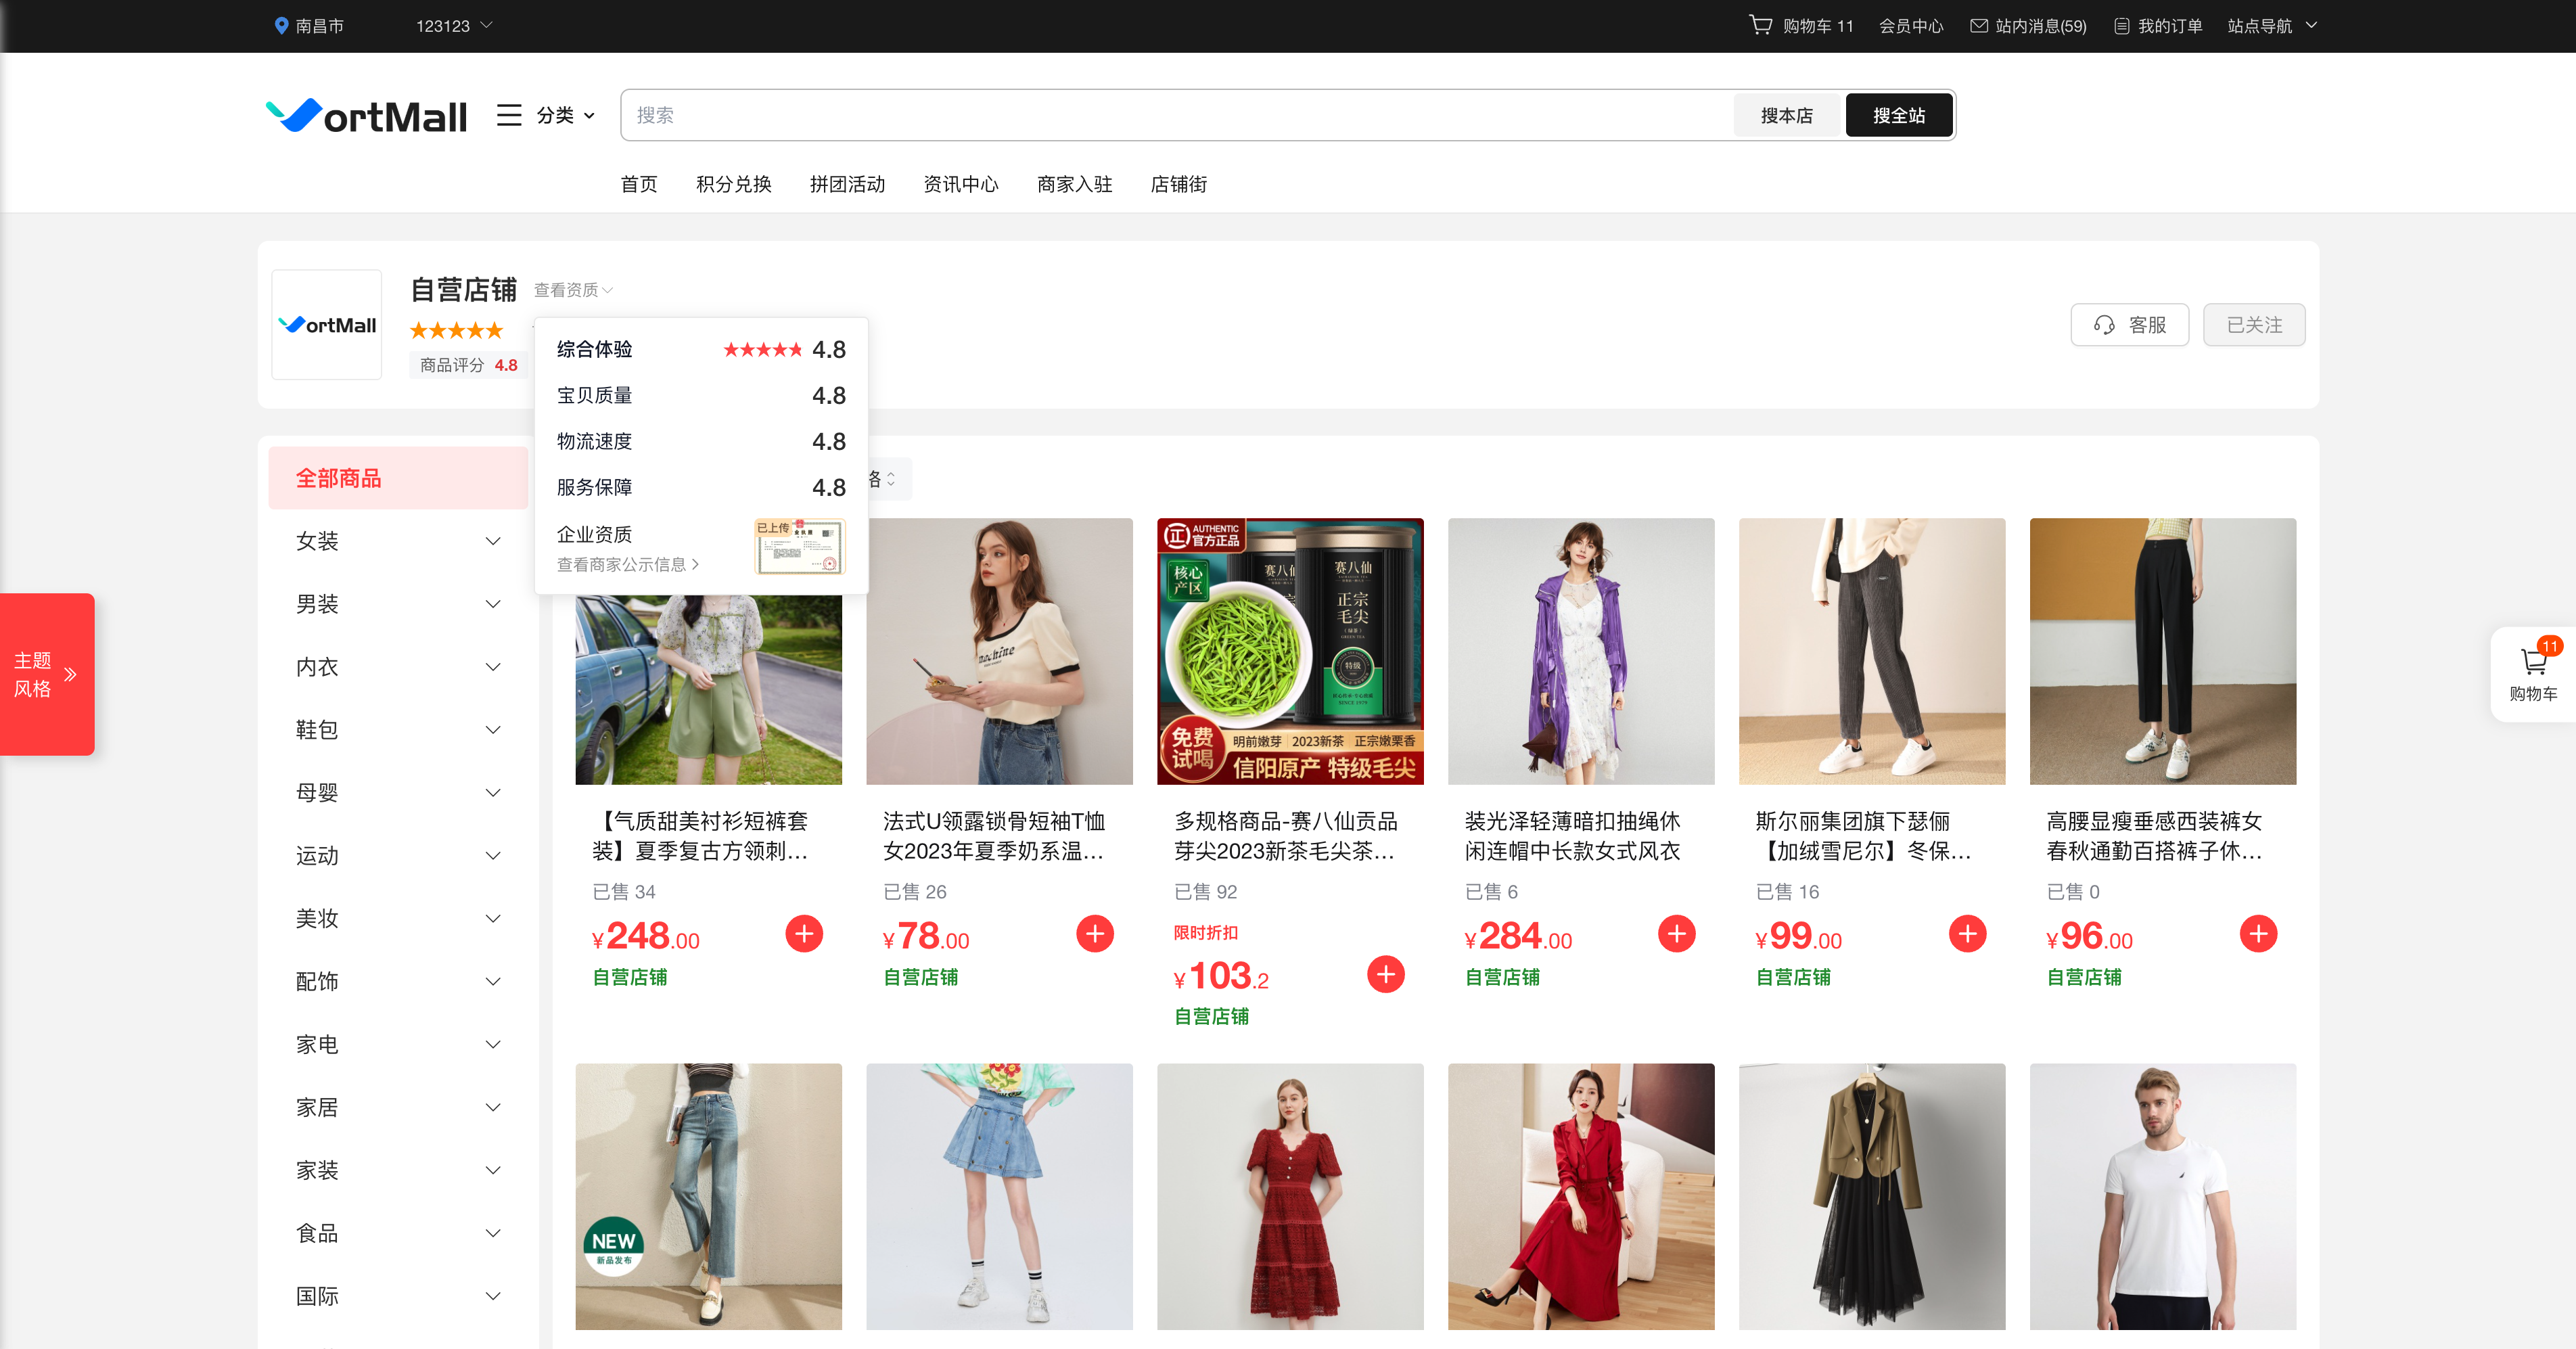Open the red lace dress product image
2576x1349 pixels.
pyautogui.click(x=1290, y=1196)
